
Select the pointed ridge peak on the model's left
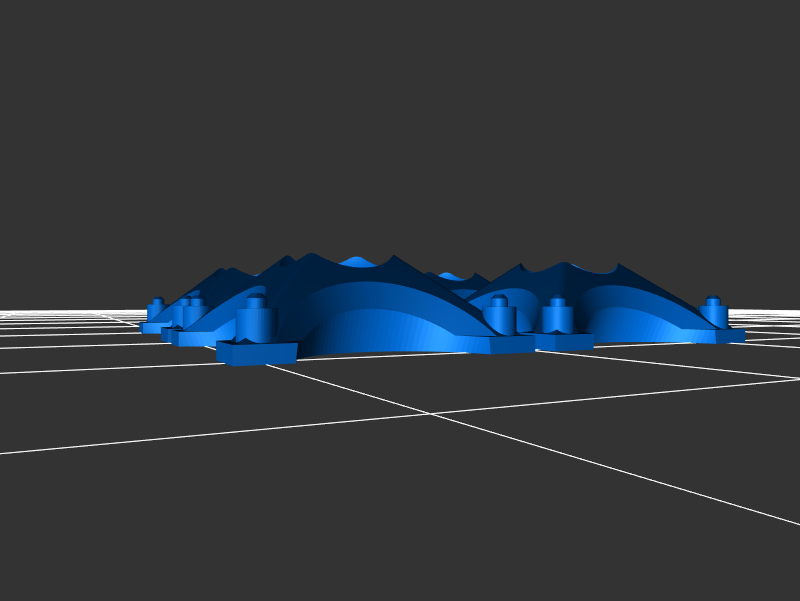(230, 269)
